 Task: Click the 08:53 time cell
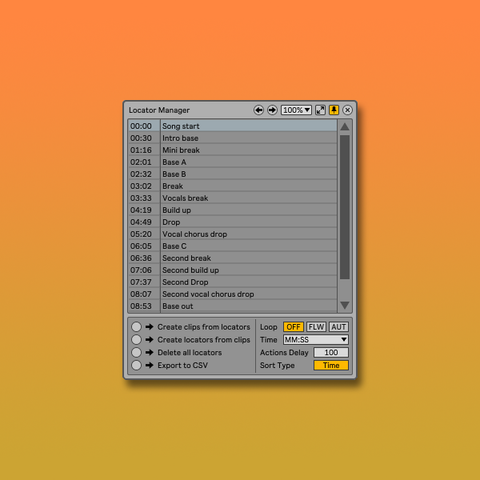(144, 306)
